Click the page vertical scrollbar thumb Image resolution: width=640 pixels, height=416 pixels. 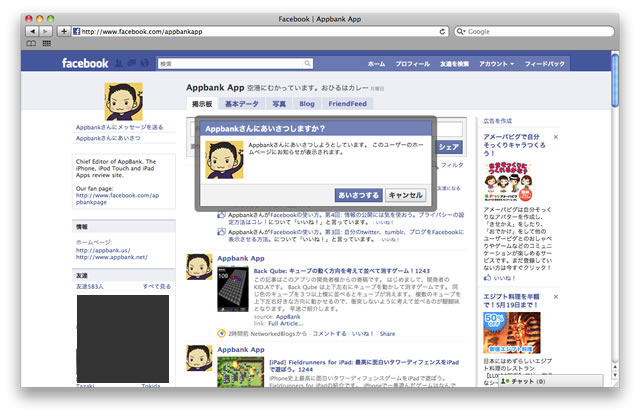pos(615,80)
